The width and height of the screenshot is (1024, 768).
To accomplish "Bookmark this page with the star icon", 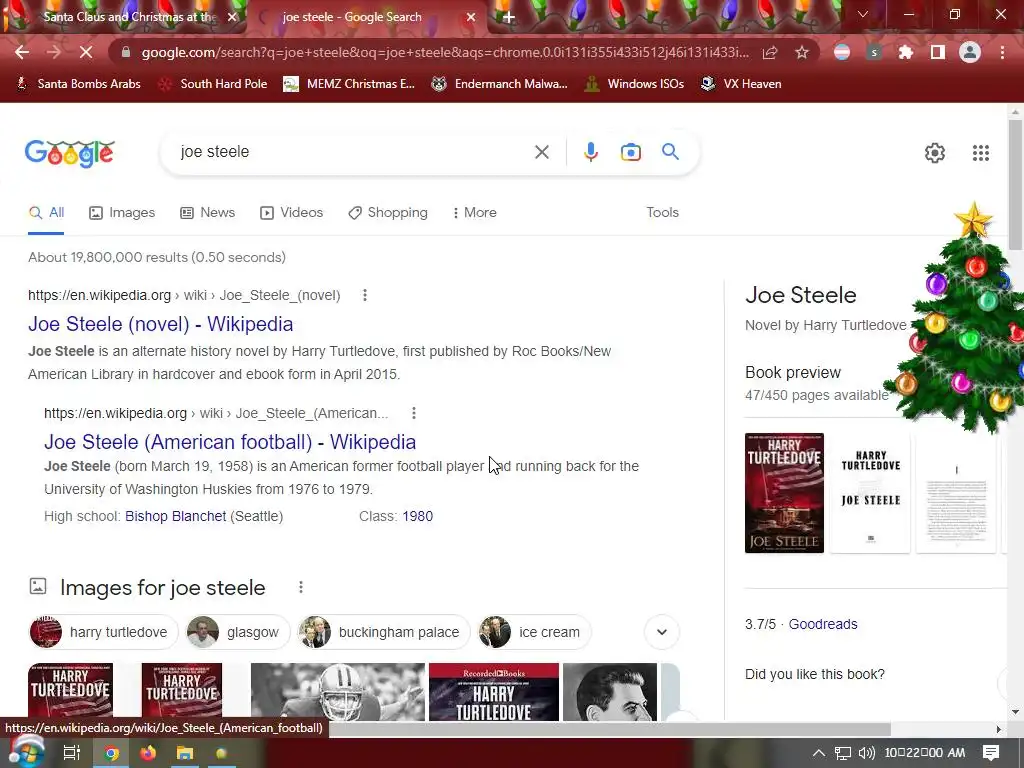I will pos(802,52).
